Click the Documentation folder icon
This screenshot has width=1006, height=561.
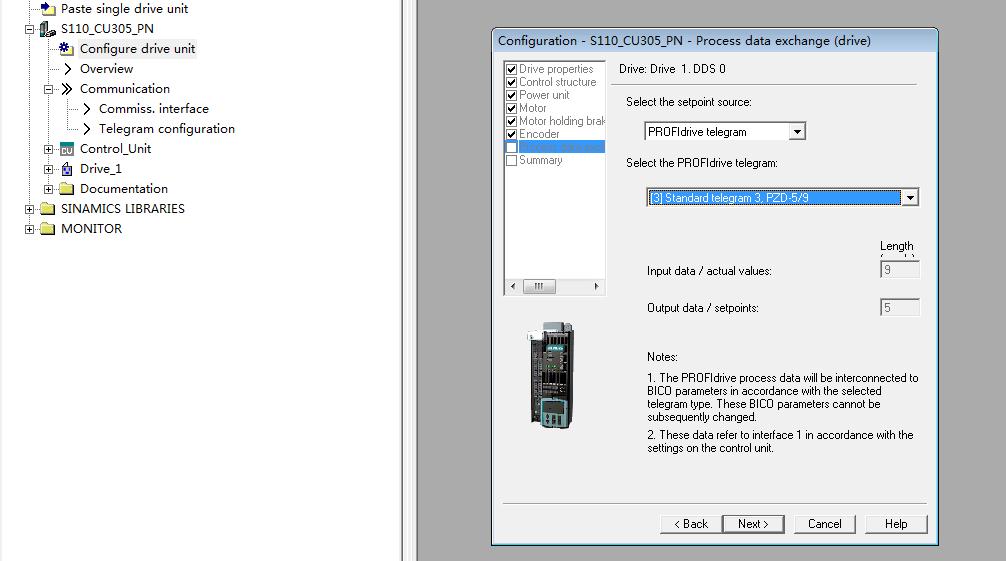[67, 189]
